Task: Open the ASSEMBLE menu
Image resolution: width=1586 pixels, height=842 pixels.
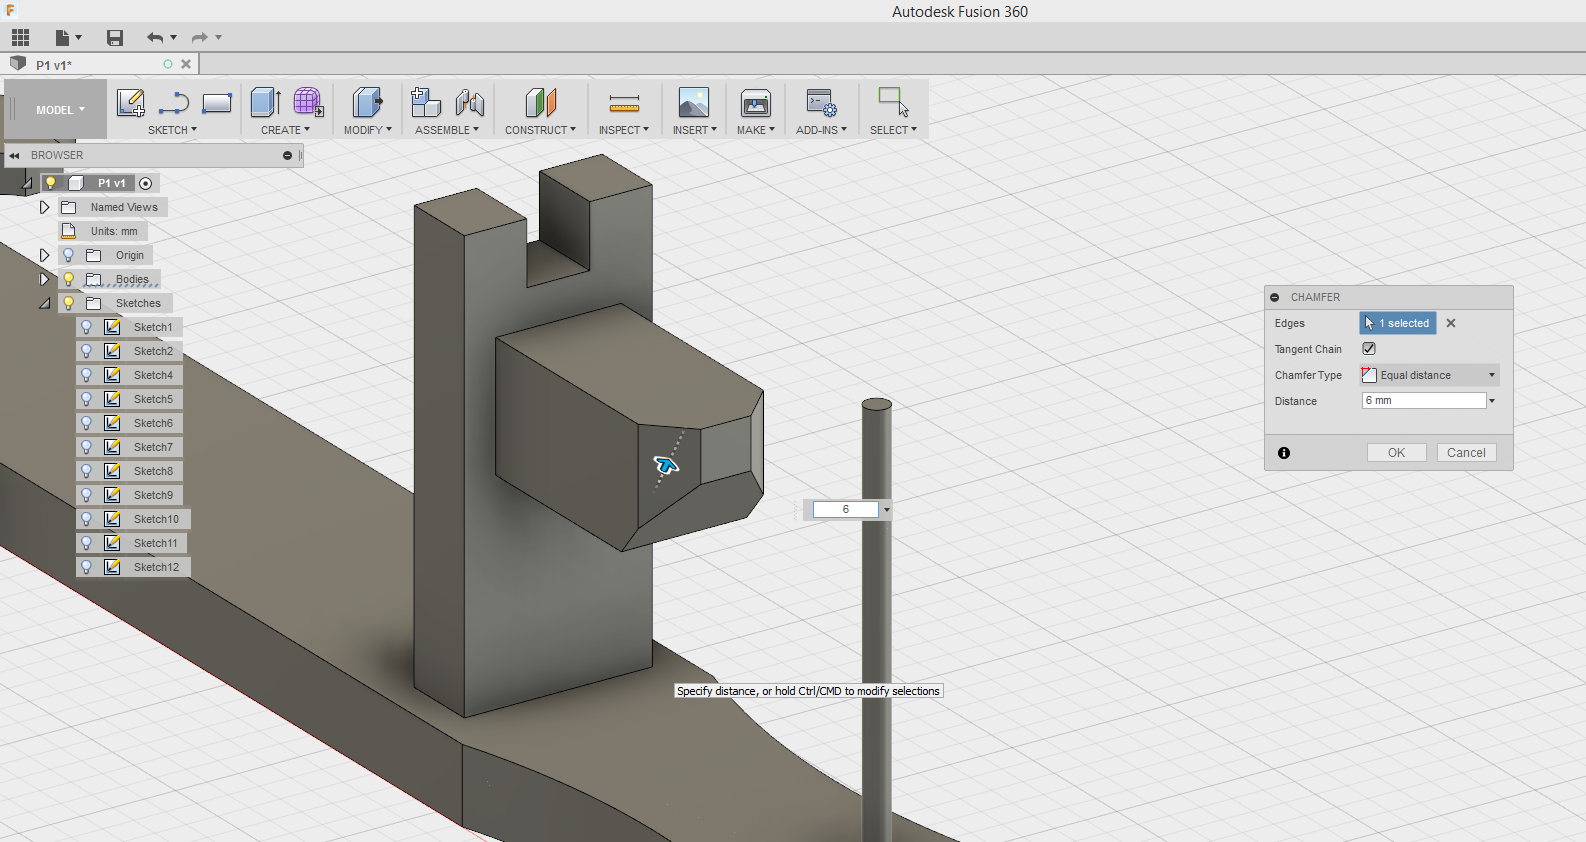Action: (446, 130)
